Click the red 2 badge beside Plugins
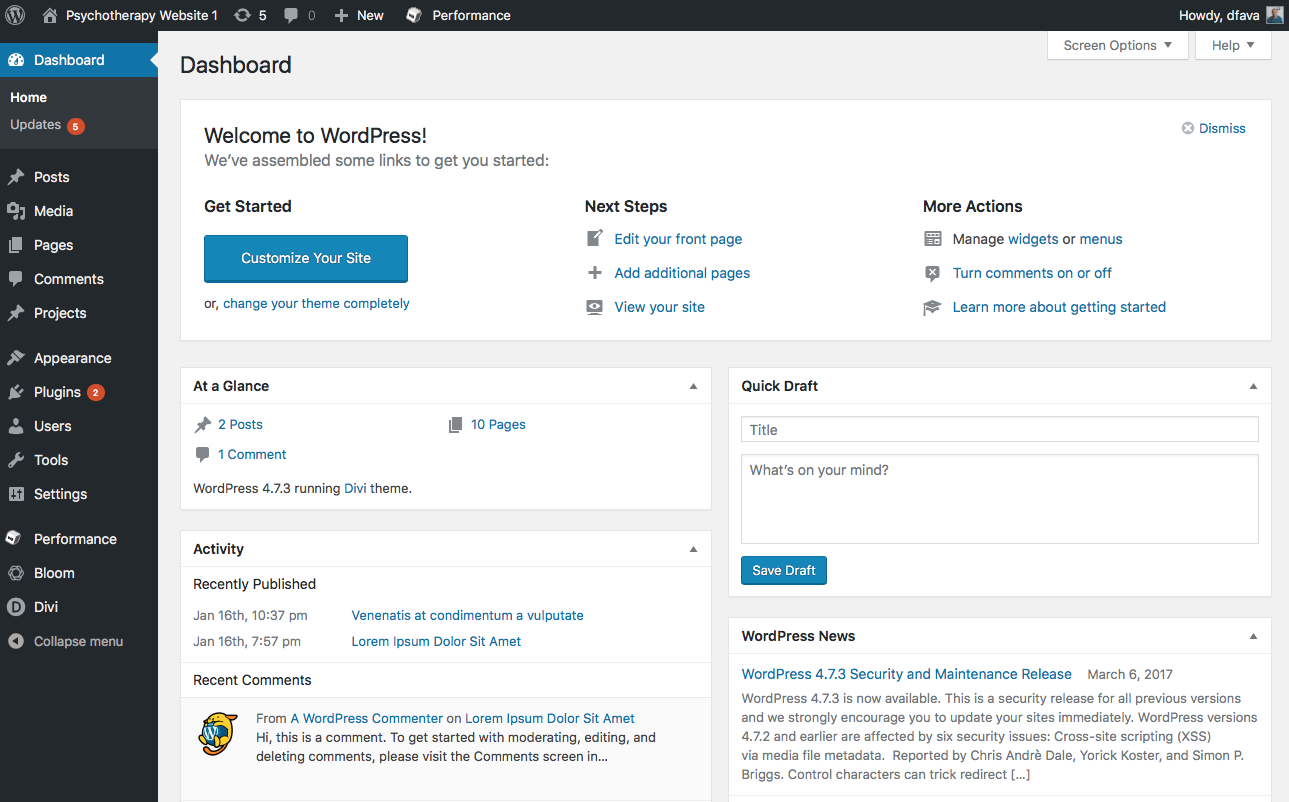This screenshot has width=1289, height=802. 96,392
